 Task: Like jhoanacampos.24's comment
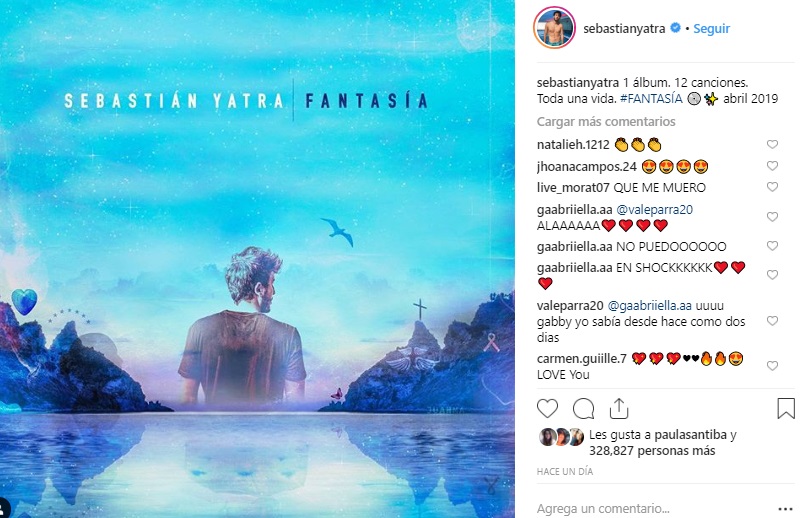coord(772,166)
